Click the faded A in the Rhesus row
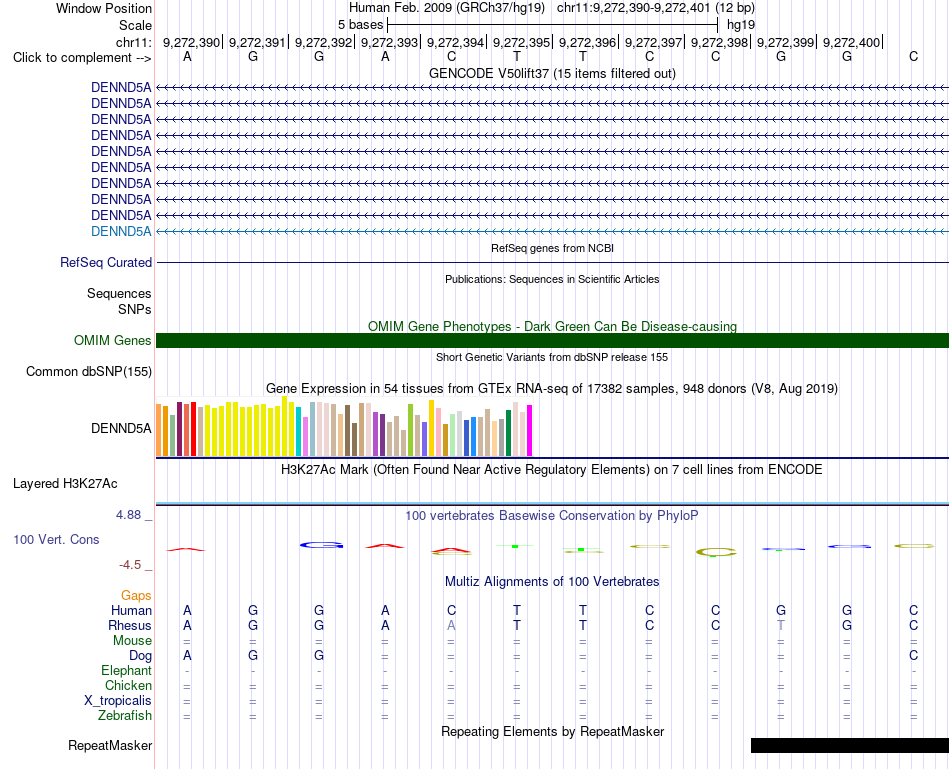The width and height of the screenshot is (950, 769). tap(451, 625)
